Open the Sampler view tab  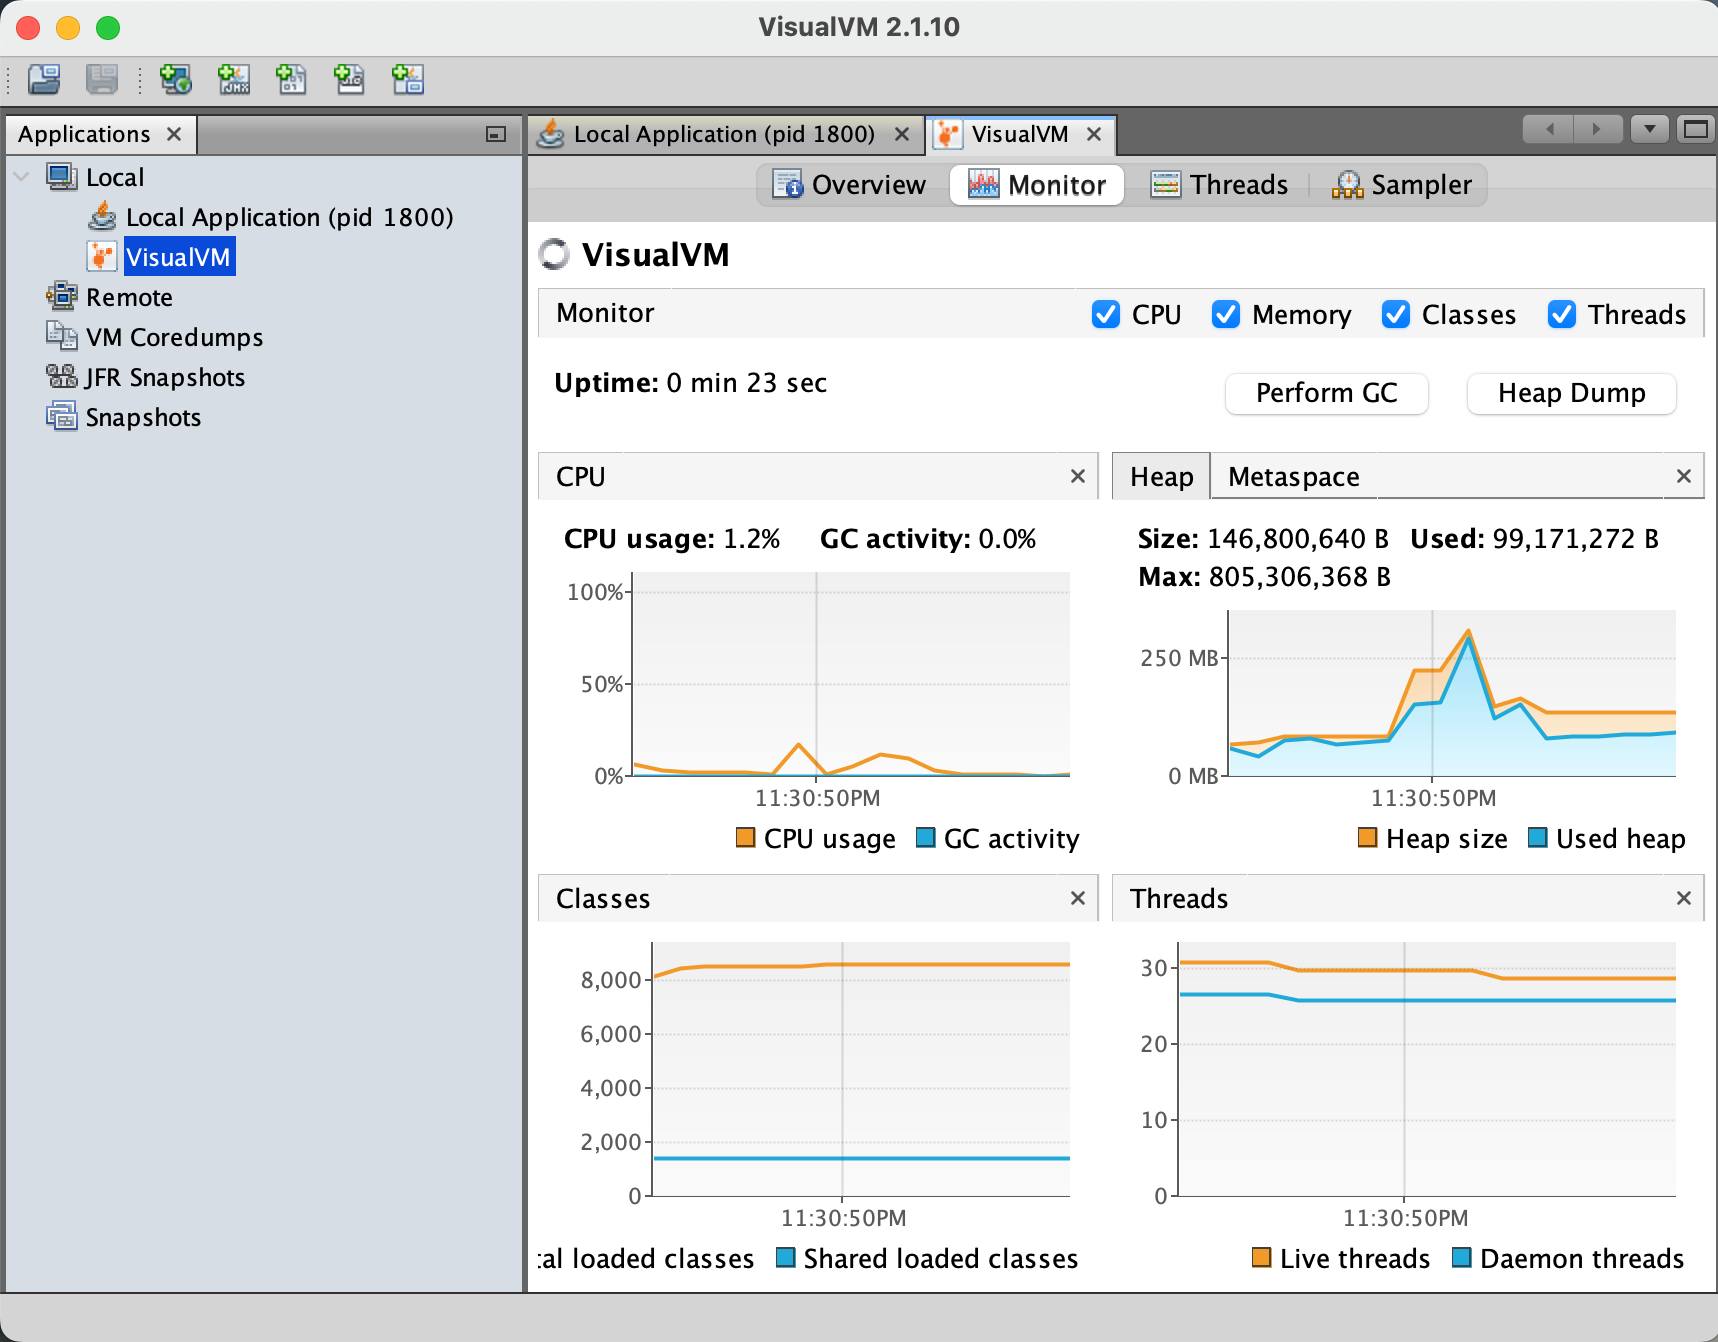1402,185
